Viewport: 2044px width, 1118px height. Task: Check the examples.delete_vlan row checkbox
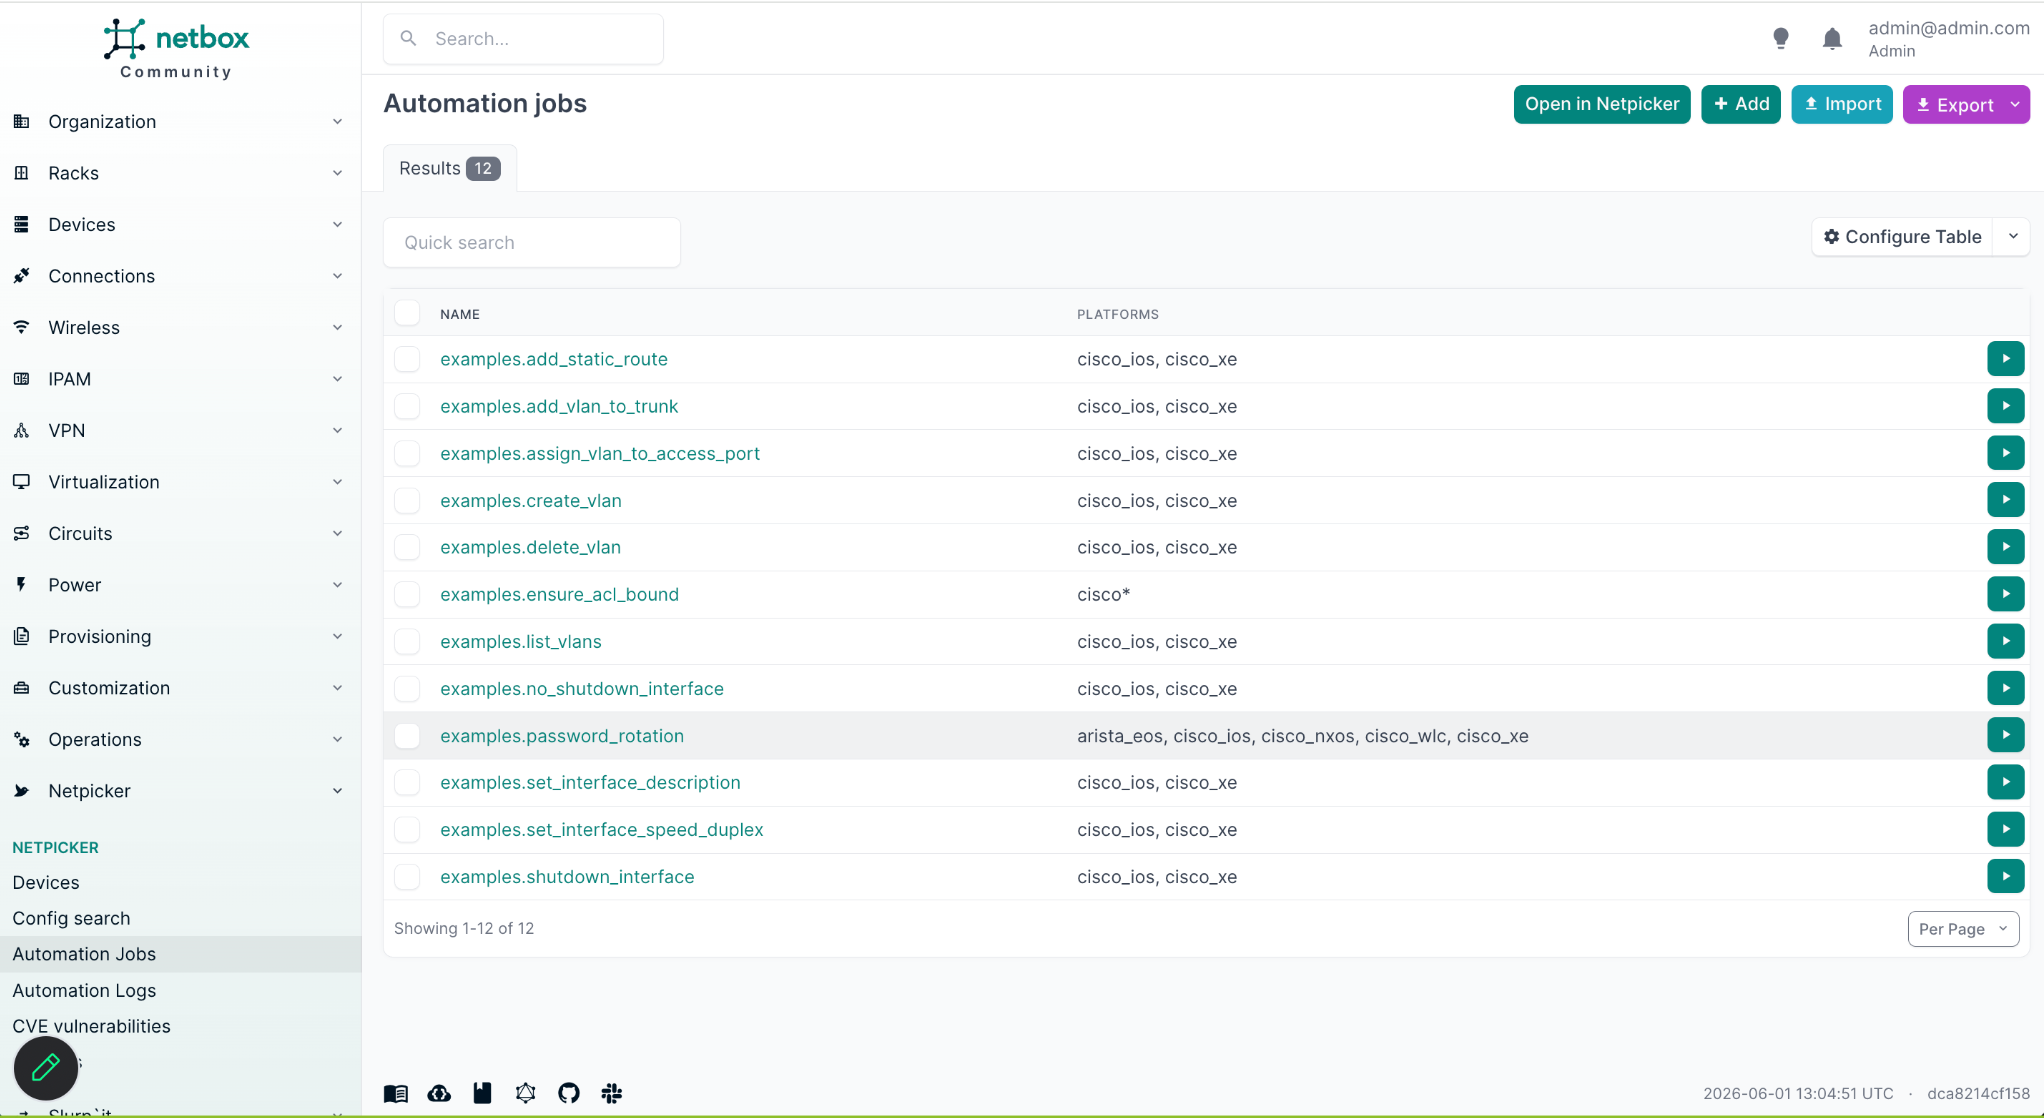point(407,547)
